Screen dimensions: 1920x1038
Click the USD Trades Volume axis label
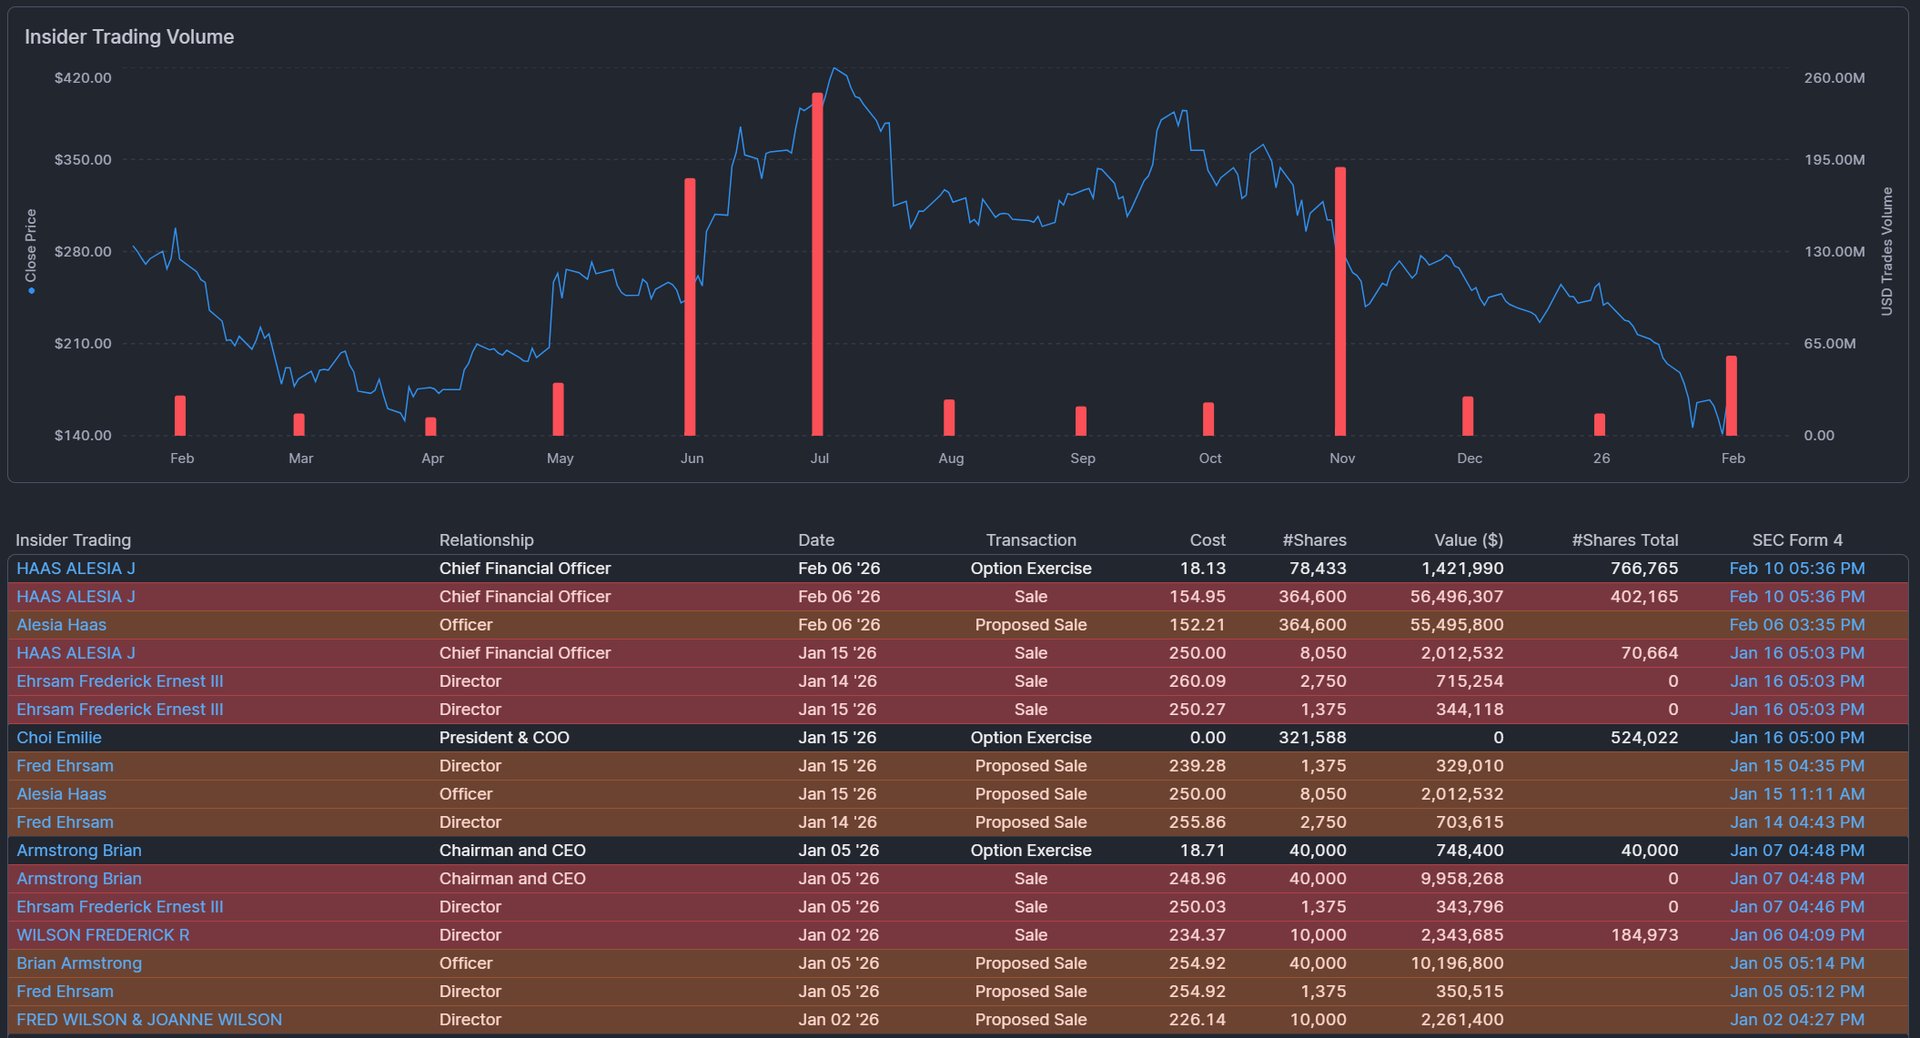1887,251
